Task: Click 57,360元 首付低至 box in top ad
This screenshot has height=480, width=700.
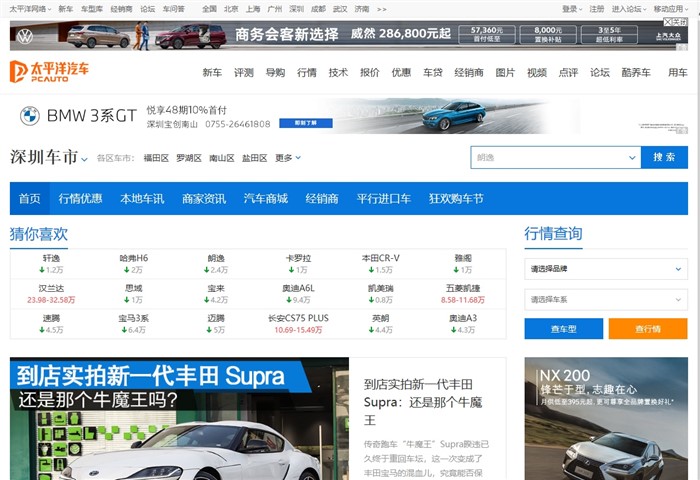Action: [x=487, y=34]
